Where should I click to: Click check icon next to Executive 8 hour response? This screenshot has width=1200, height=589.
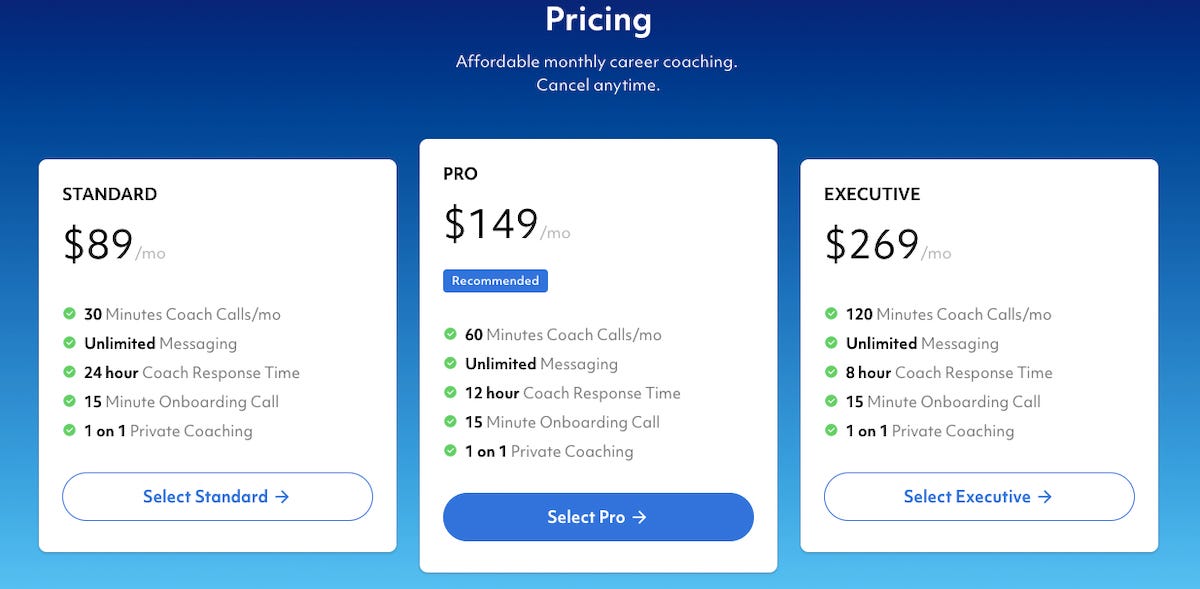(831, 372)
